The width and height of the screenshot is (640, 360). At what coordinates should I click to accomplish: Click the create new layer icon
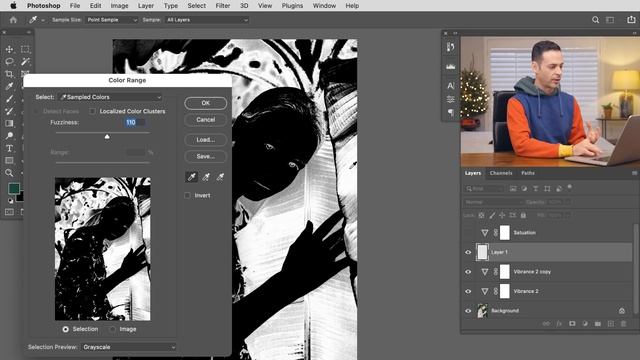pyautogui.click(x=611, y=324)
